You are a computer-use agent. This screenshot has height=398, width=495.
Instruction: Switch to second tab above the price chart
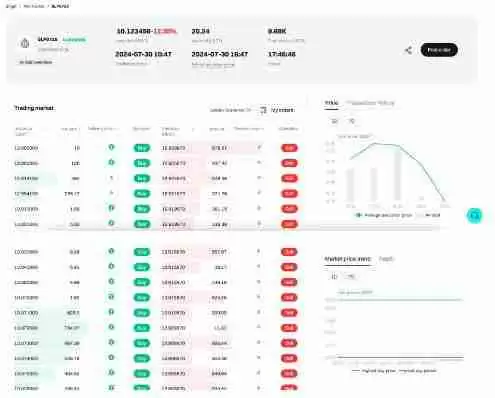coord(370,103)
